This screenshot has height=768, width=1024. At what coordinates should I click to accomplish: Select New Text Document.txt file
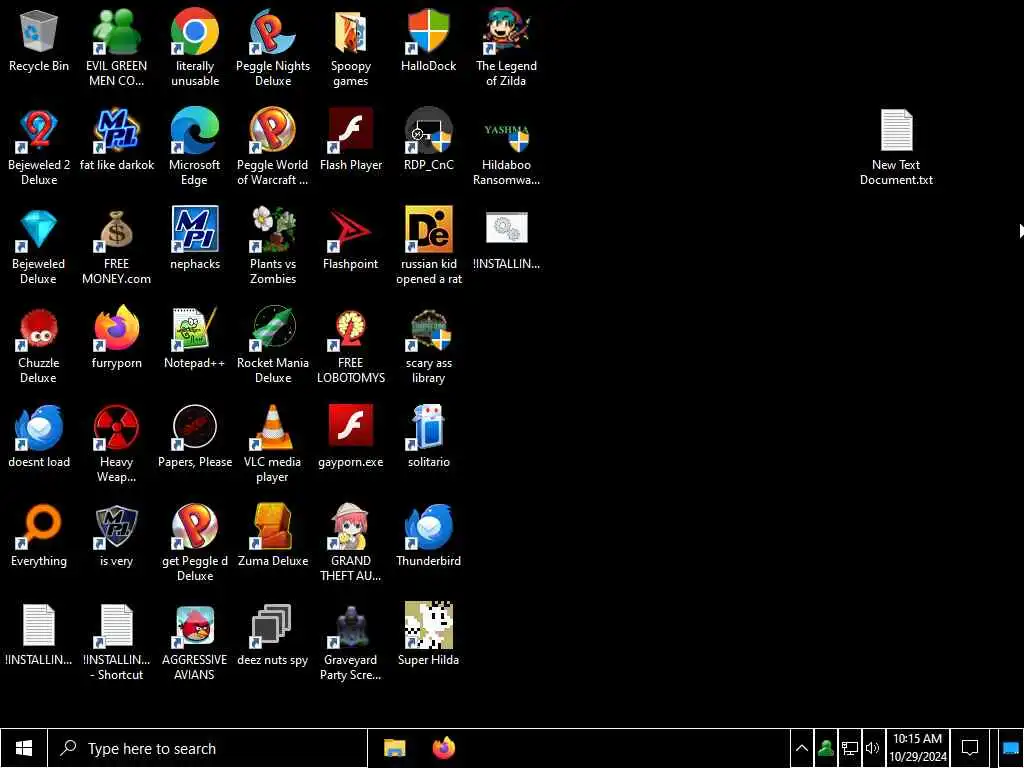(896, 147)
